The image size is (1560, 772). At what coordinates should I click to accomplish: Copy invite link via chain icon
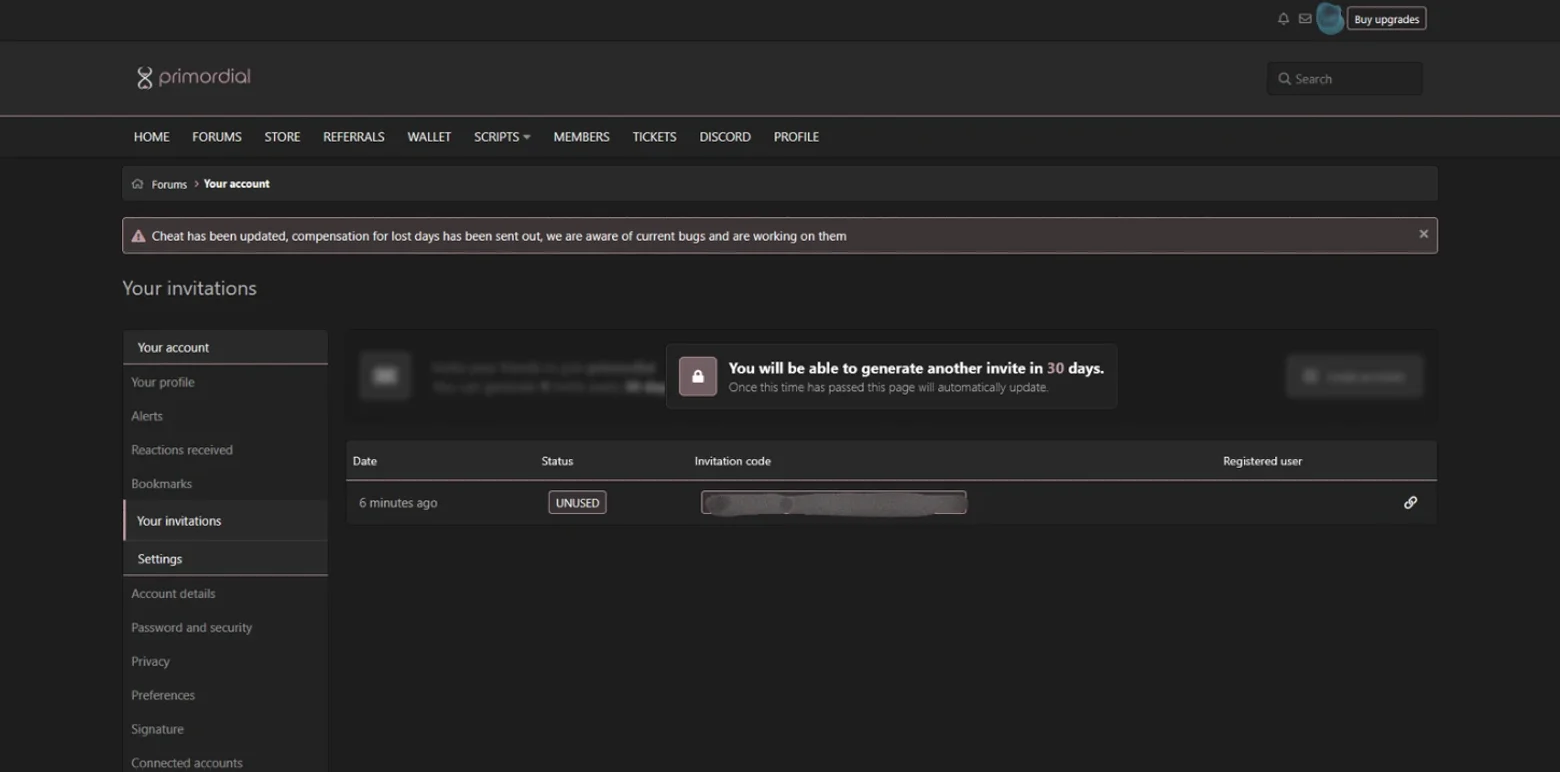[1410, 503]
